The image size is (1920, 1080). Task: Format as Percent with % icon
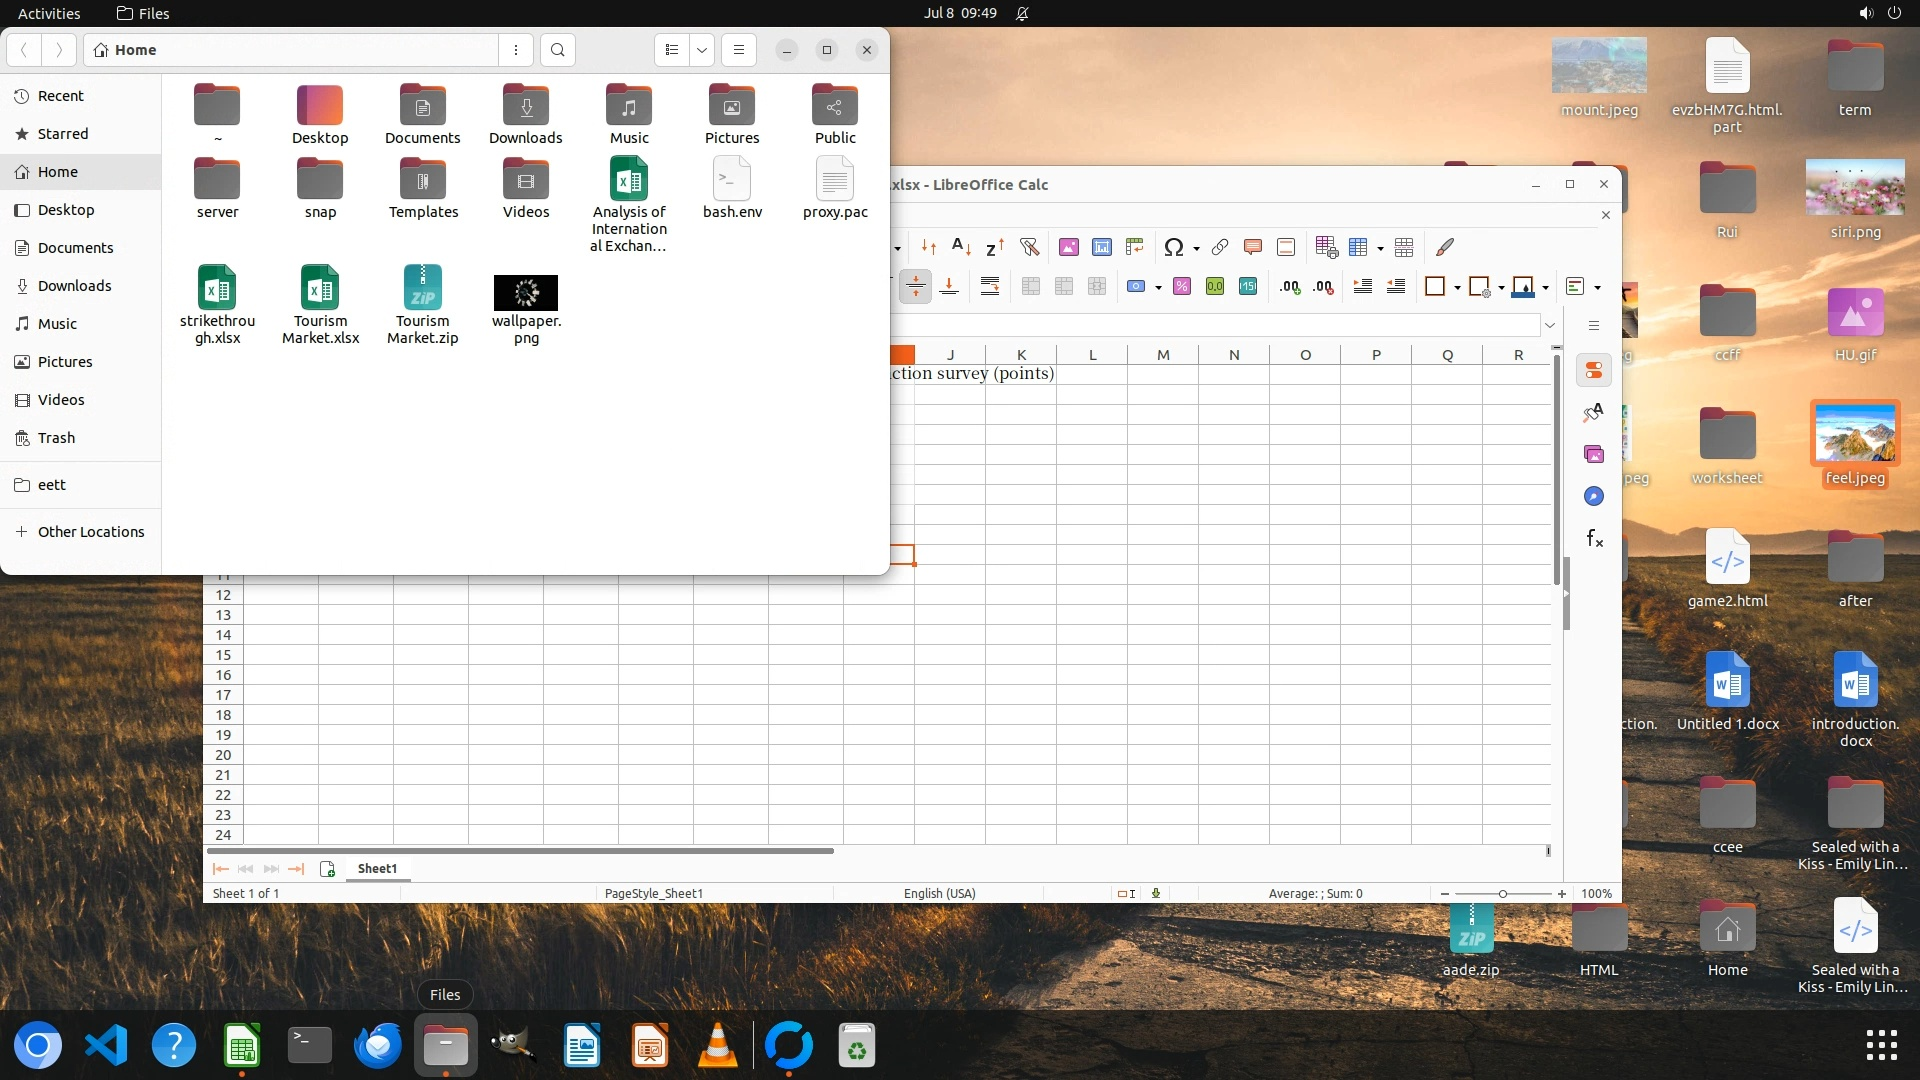[1181, 287]
